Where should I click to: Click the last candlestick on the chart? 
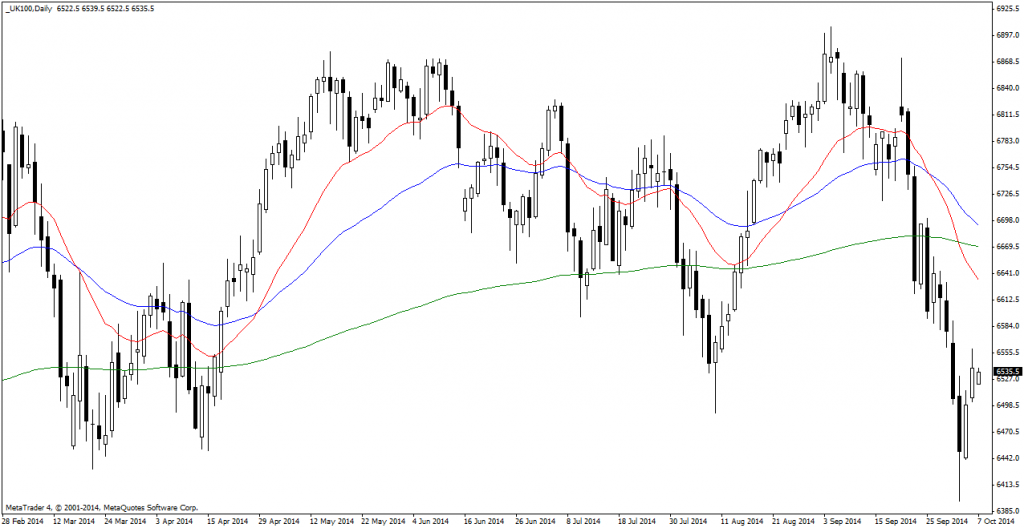coord(978,376)
